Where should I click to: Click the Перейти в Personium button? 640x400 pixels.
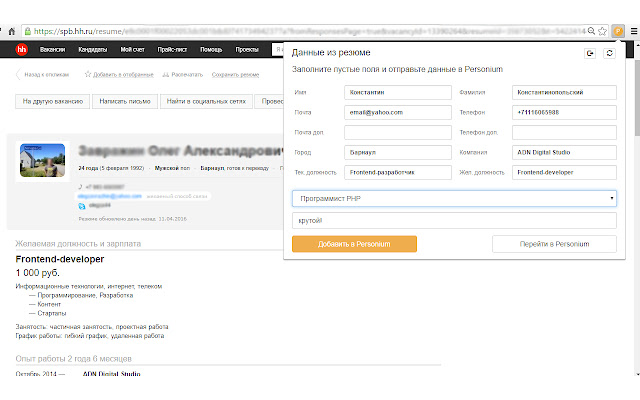point(554,244)
